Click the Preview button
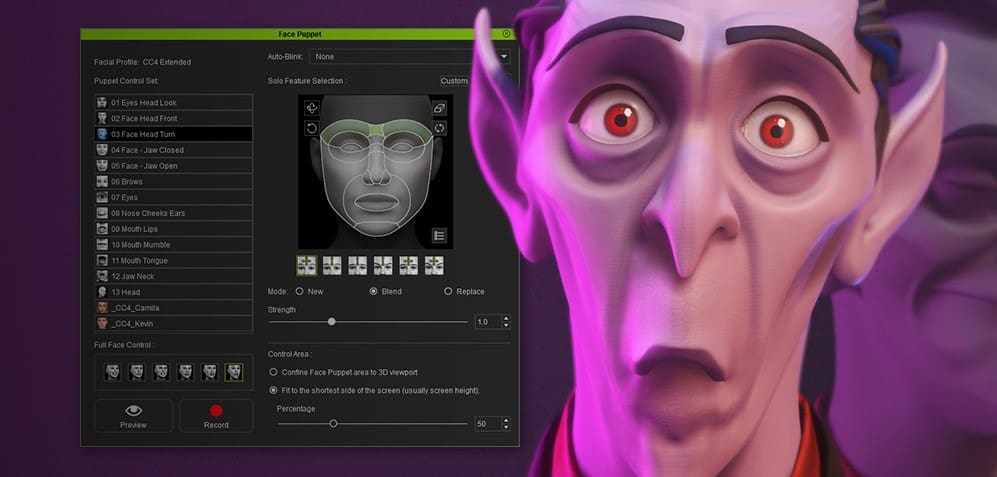Viewport: 997px width, 477px height. click(x=133, y=416)
